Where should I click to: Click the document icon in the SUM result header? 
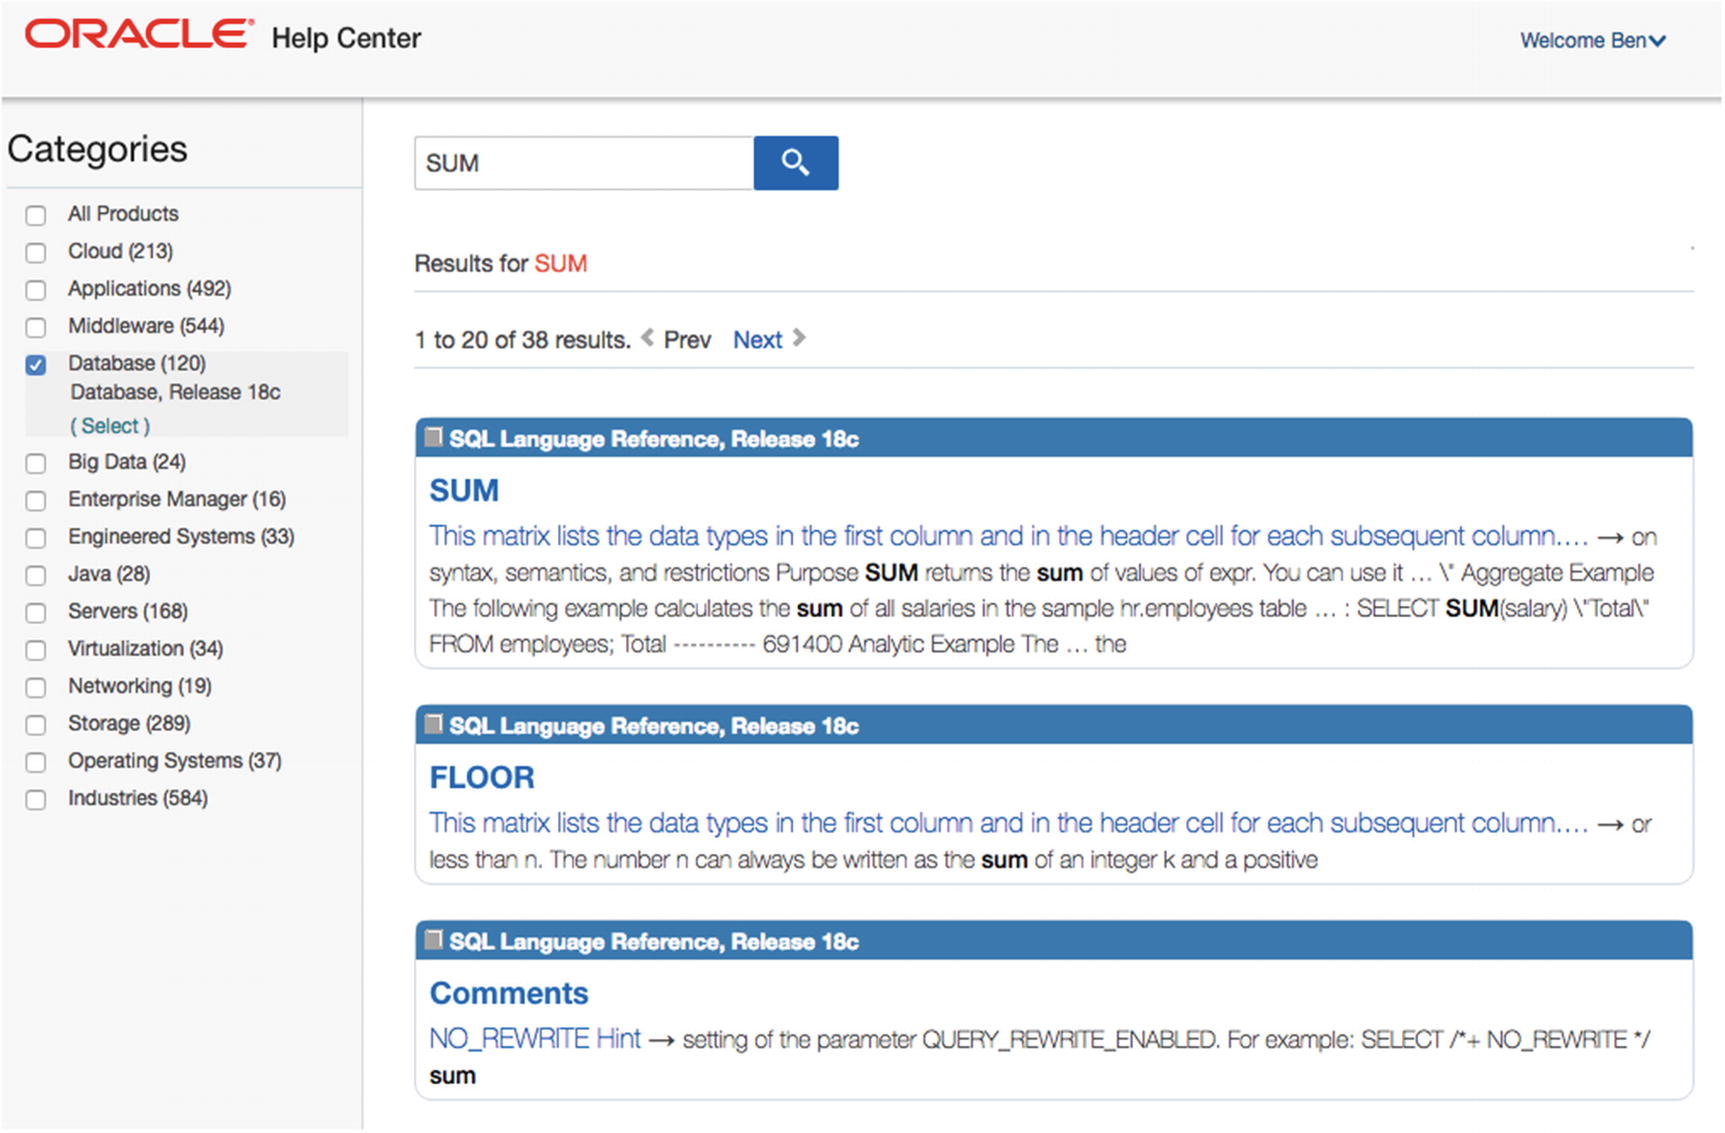434,438
